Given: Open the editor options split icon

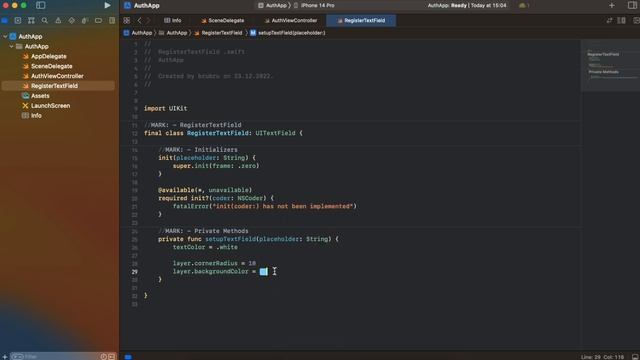Looking at the screenshot, I should tap(622, 20).
